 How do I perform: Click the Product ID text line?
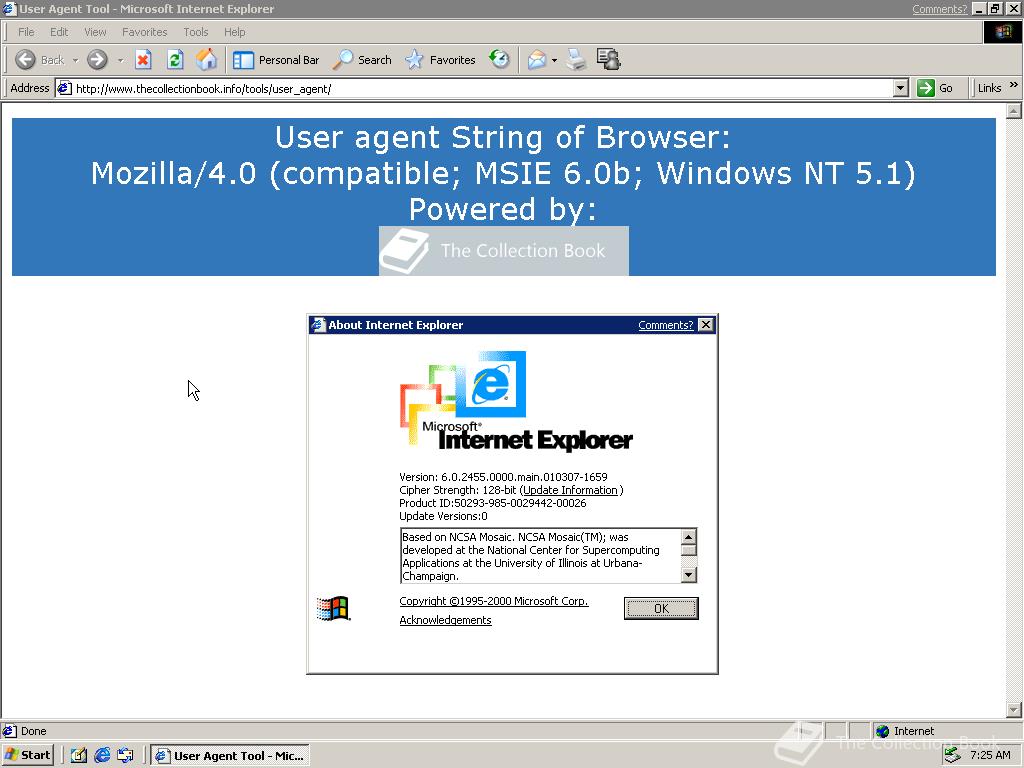tap(492, 503)
